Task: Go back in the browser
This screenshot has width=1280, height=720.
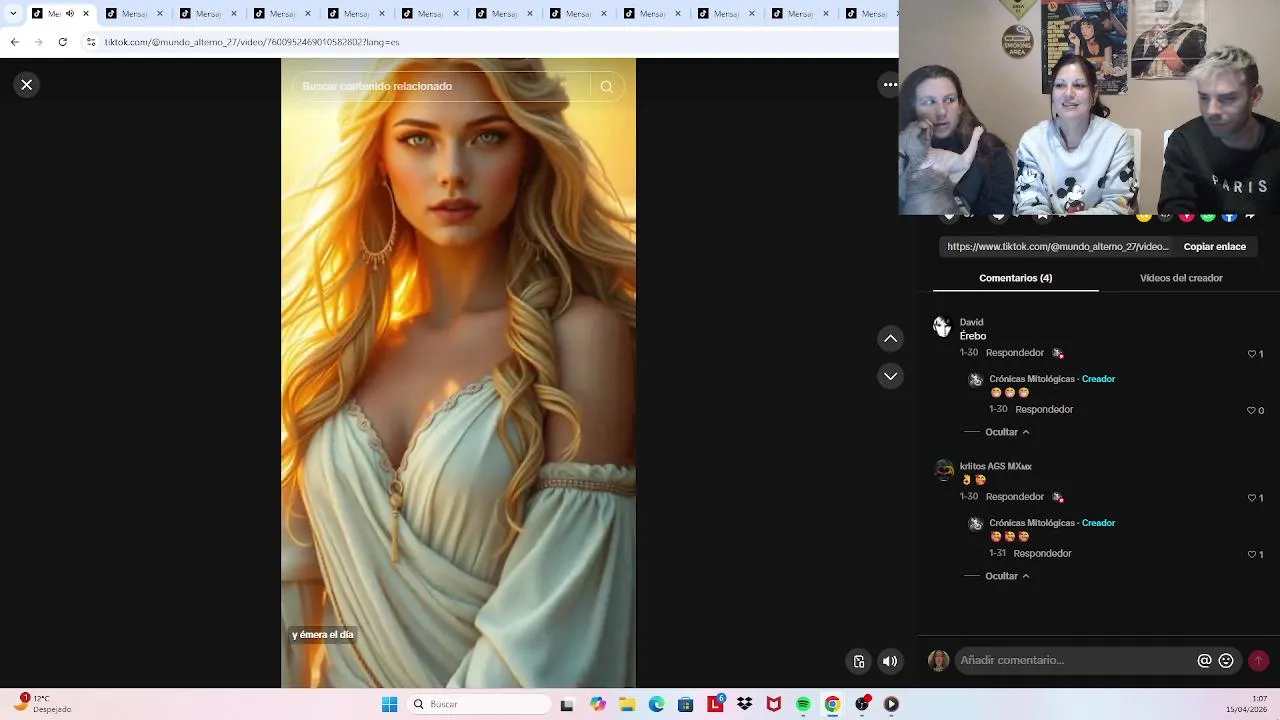Action: (x=14, y=42)
